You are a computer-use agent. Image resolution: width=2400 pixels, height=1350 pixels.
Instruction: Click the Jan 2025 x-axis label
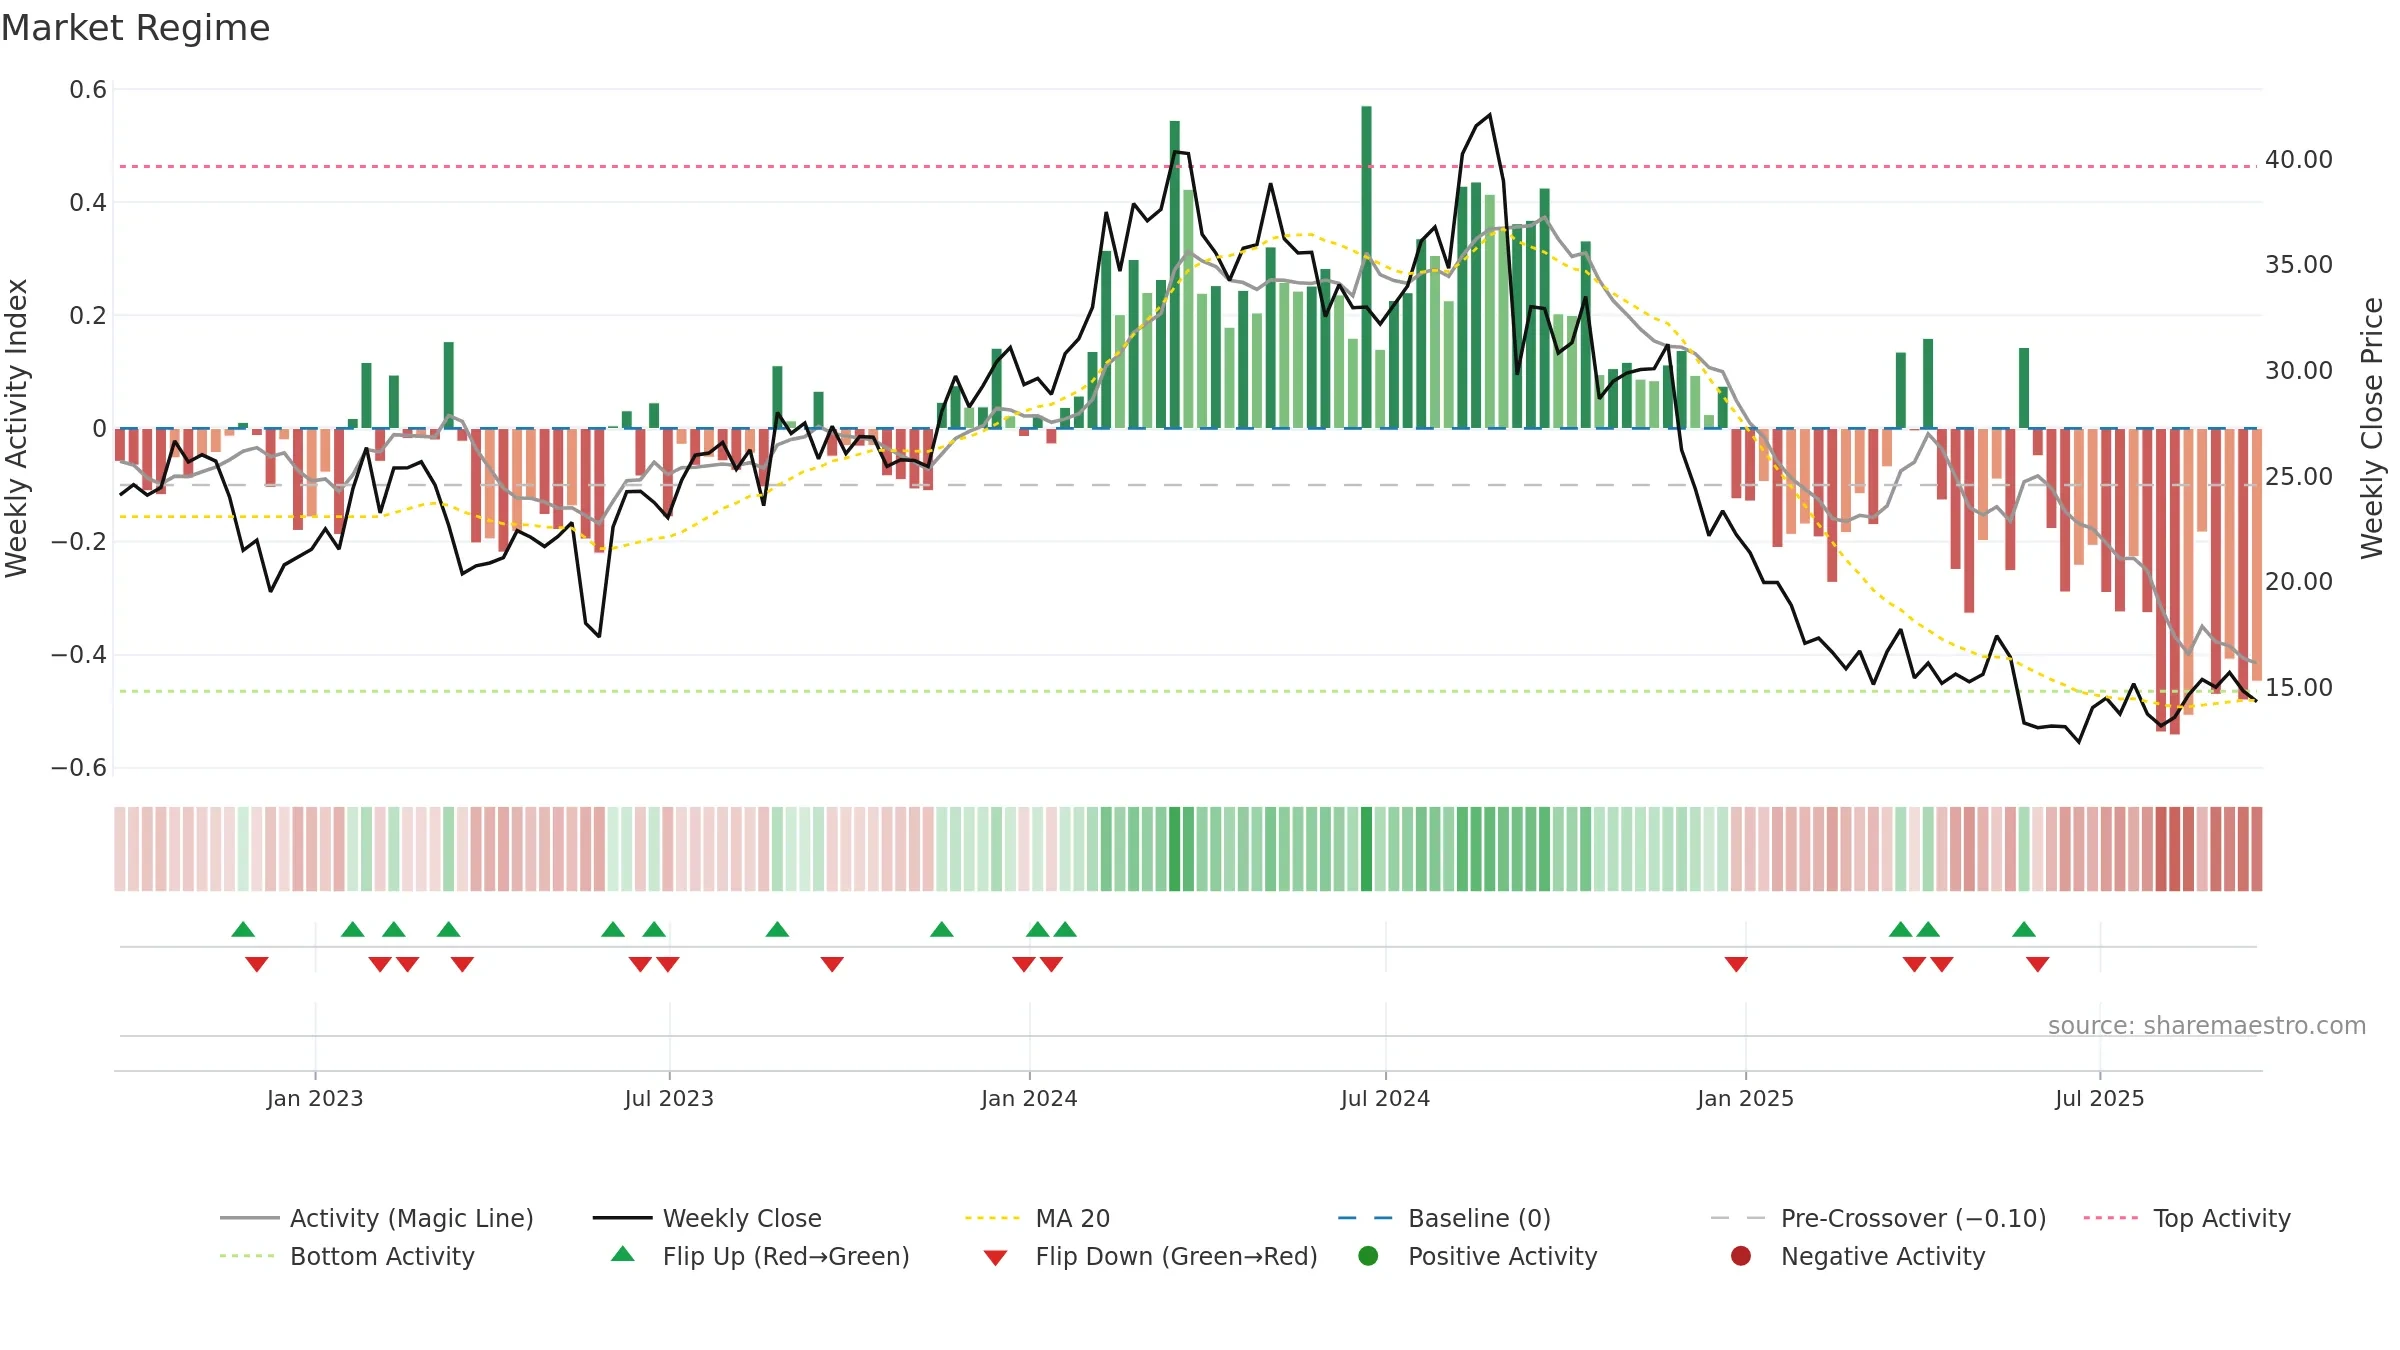click(x=1745, y=1098)
